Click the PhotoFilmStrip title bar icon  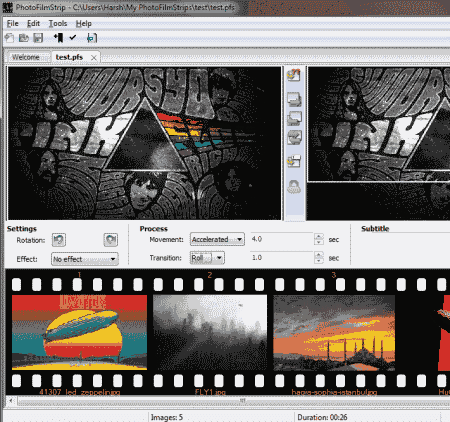[x=7, y=7]
